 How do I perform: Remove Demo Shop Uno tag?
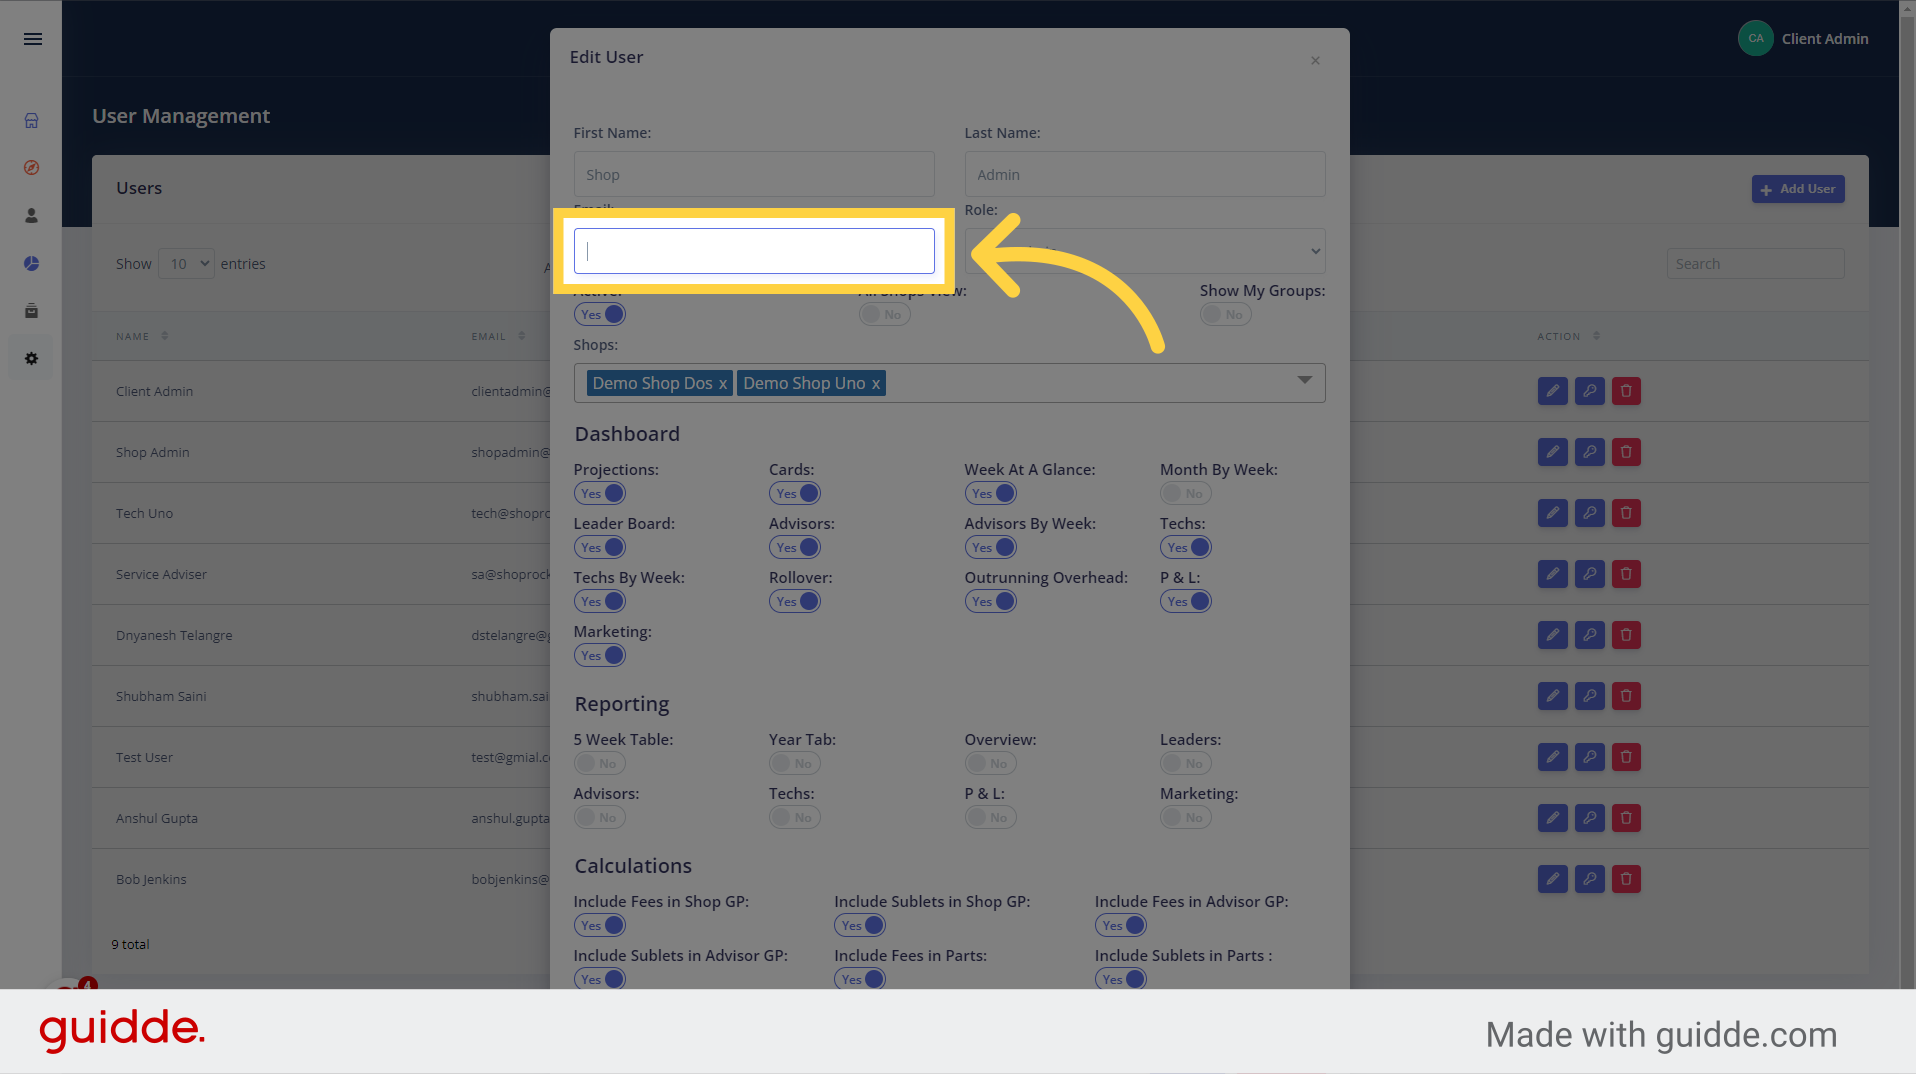pyautogui.click(x=875, y=384)
